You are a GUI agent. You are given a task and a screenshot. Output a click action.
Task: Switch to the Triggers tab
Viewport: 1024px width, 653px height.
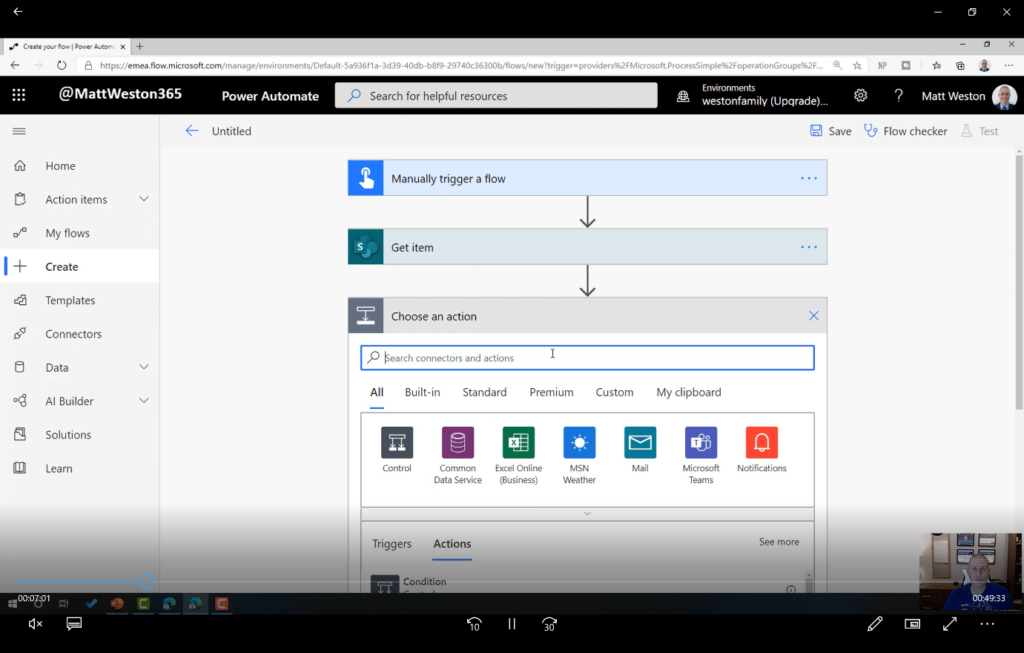coord(392,544)
